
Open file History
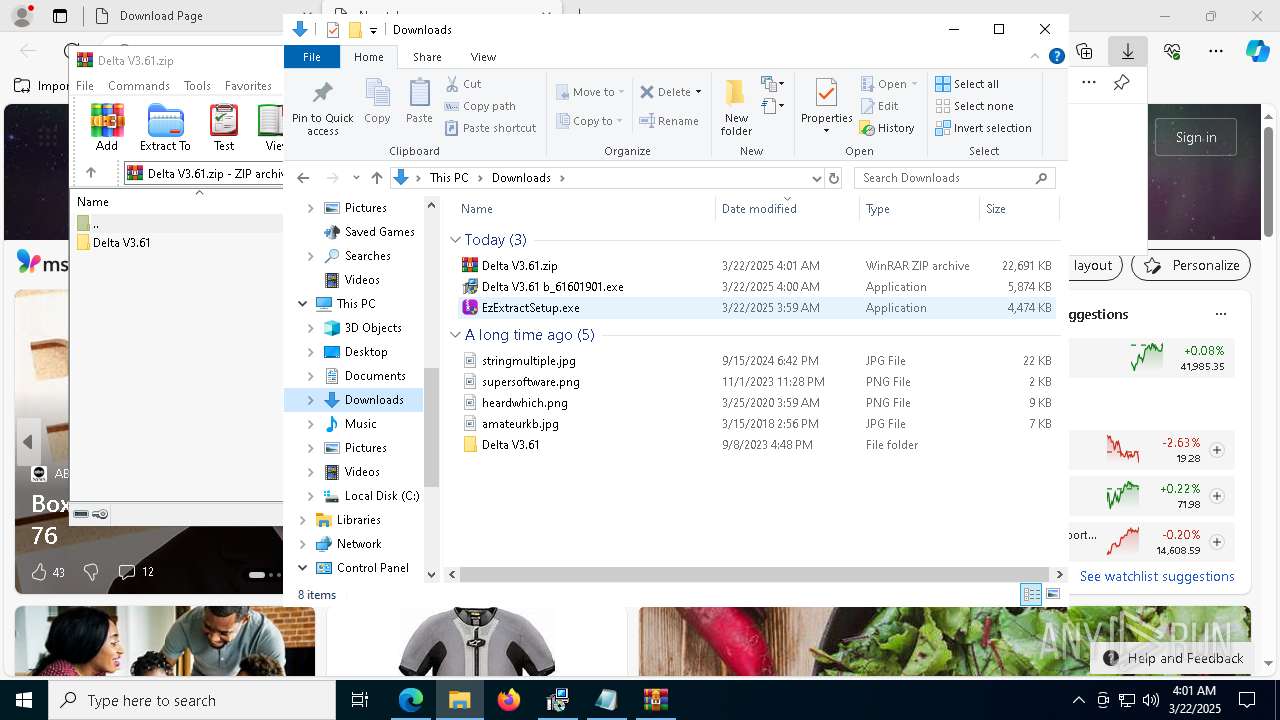point(887,128)
